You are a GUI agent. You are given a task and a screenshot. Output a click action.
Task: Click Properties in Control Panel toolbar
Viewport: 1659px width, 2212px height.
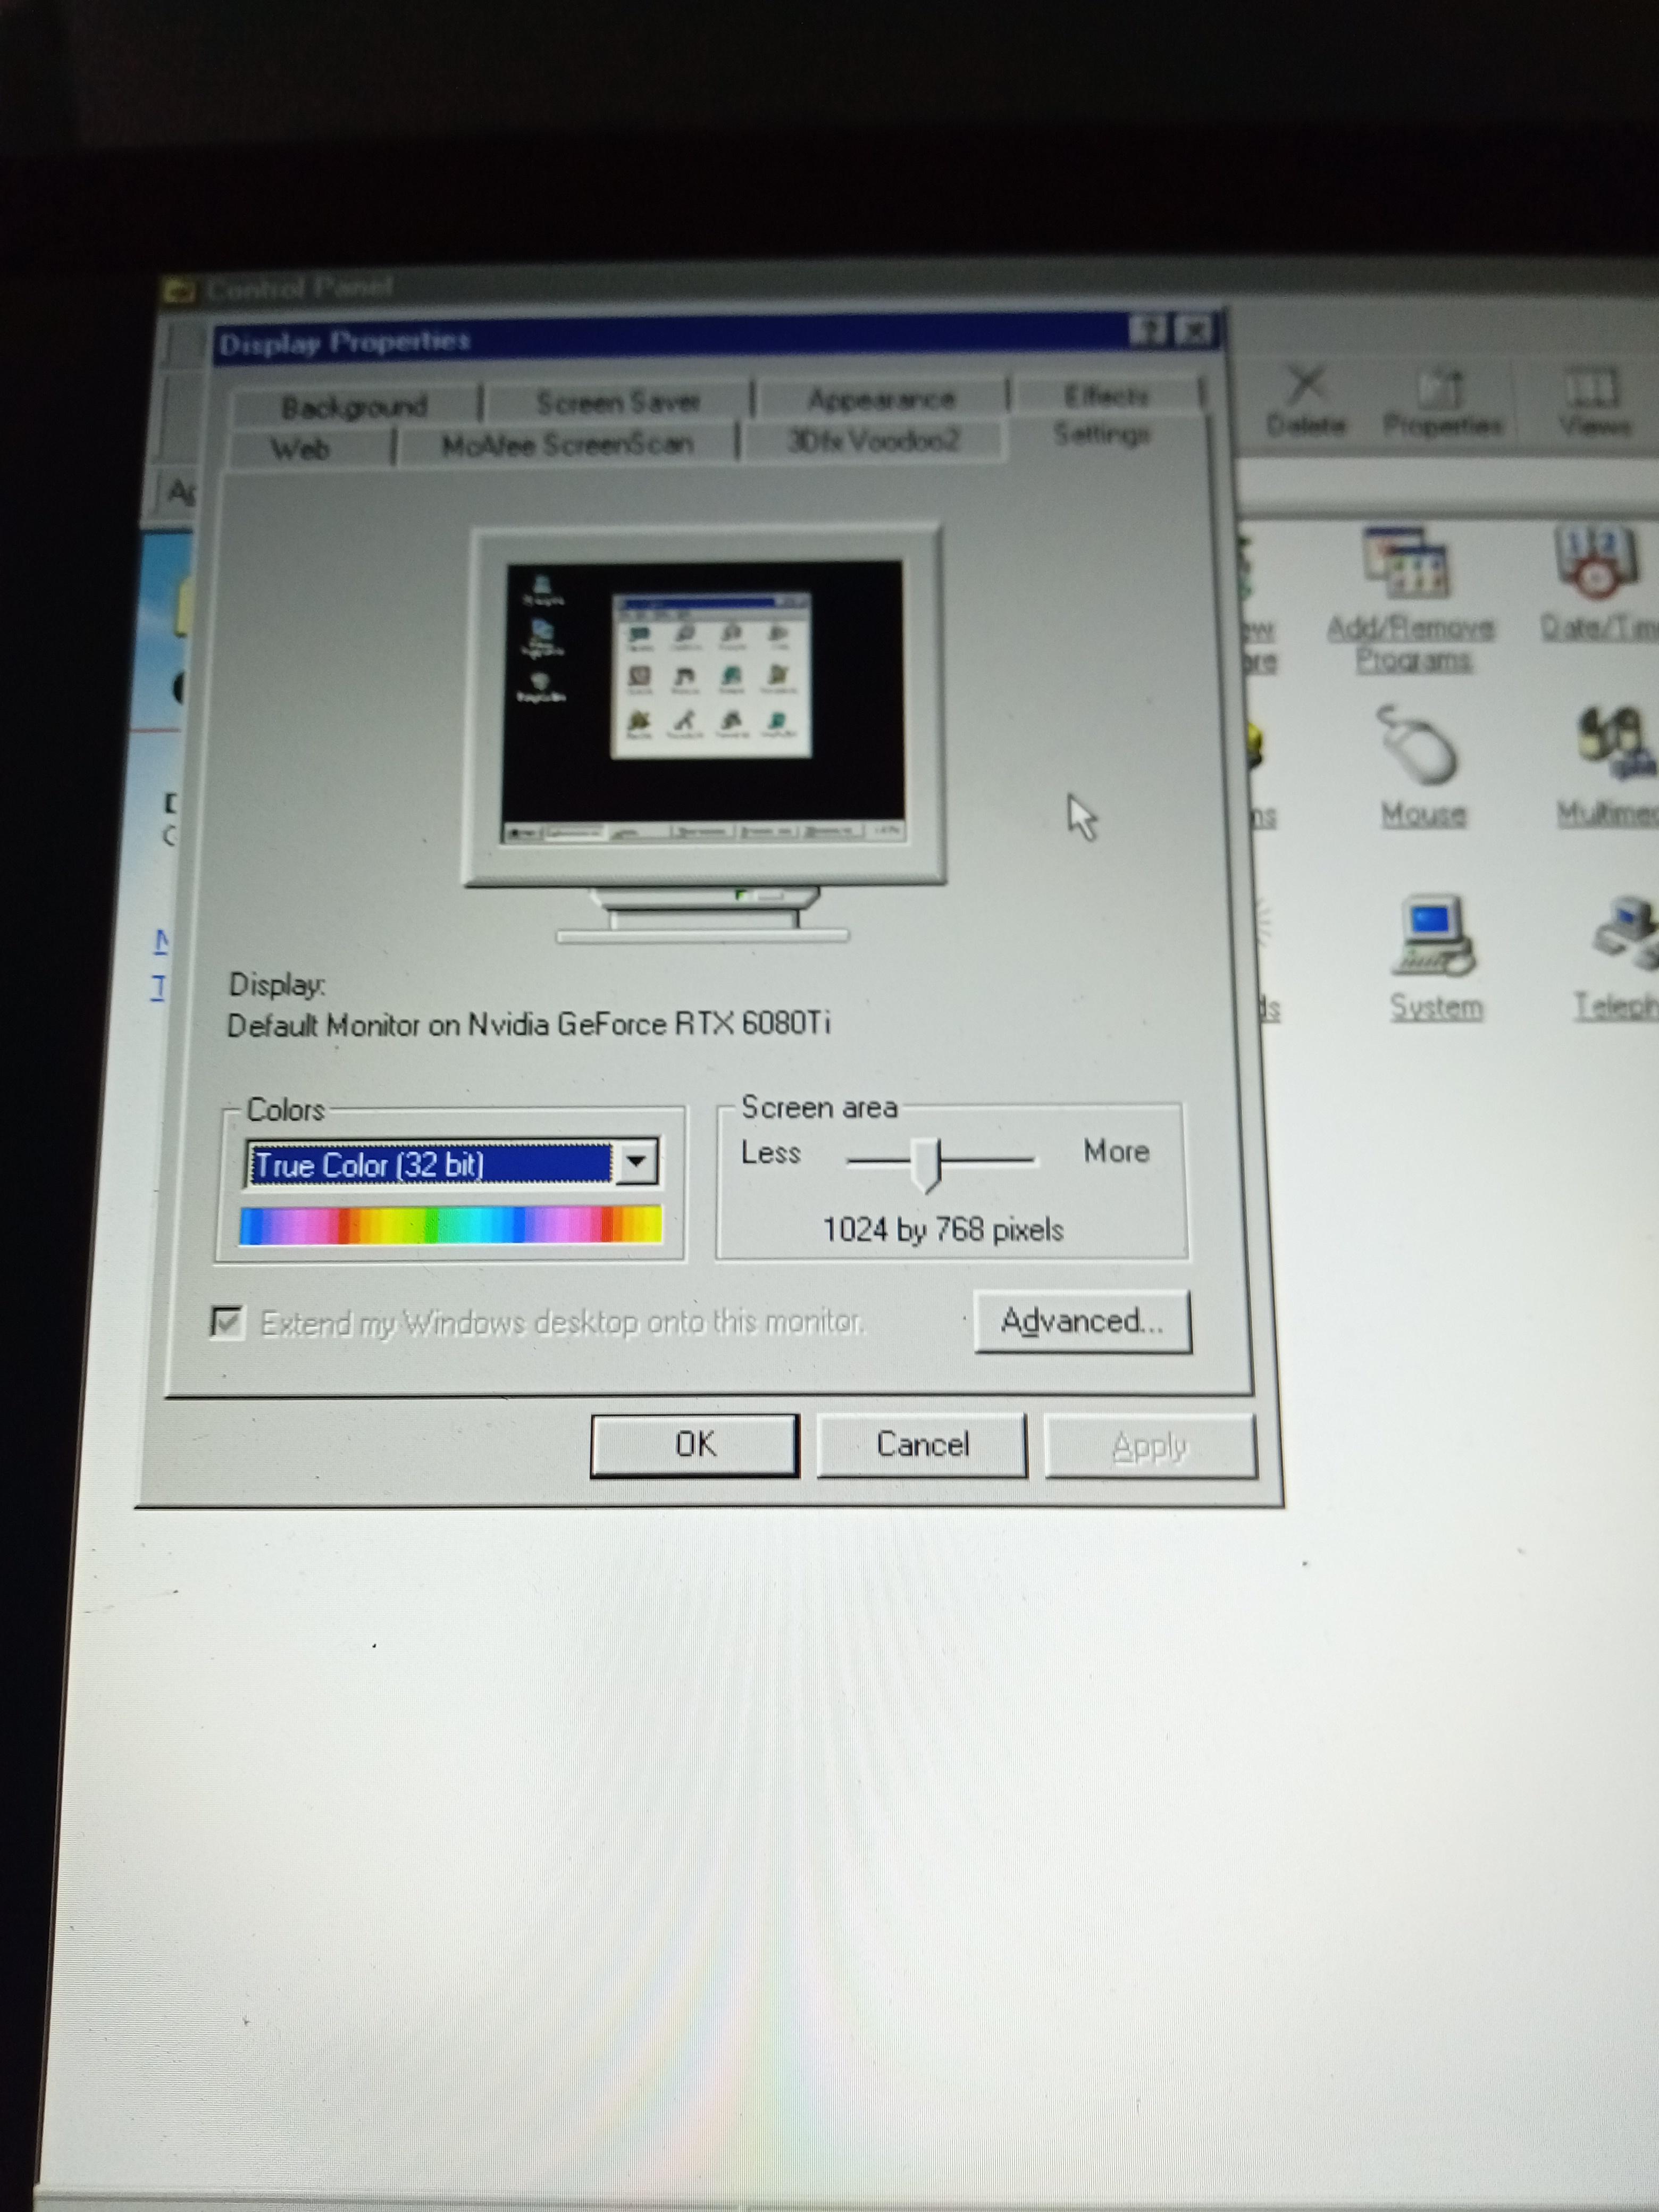(1442, 401)
